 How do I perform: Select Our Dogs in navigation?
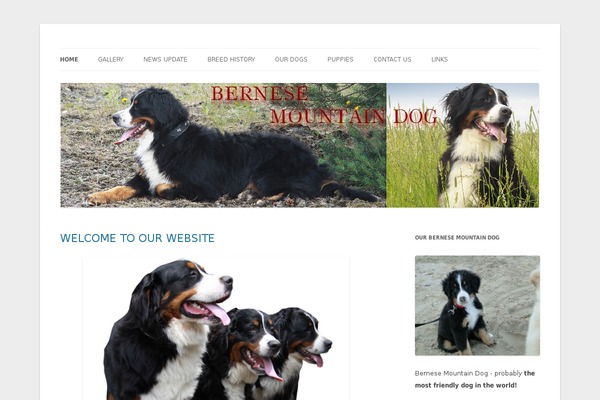tap(291, 59)
